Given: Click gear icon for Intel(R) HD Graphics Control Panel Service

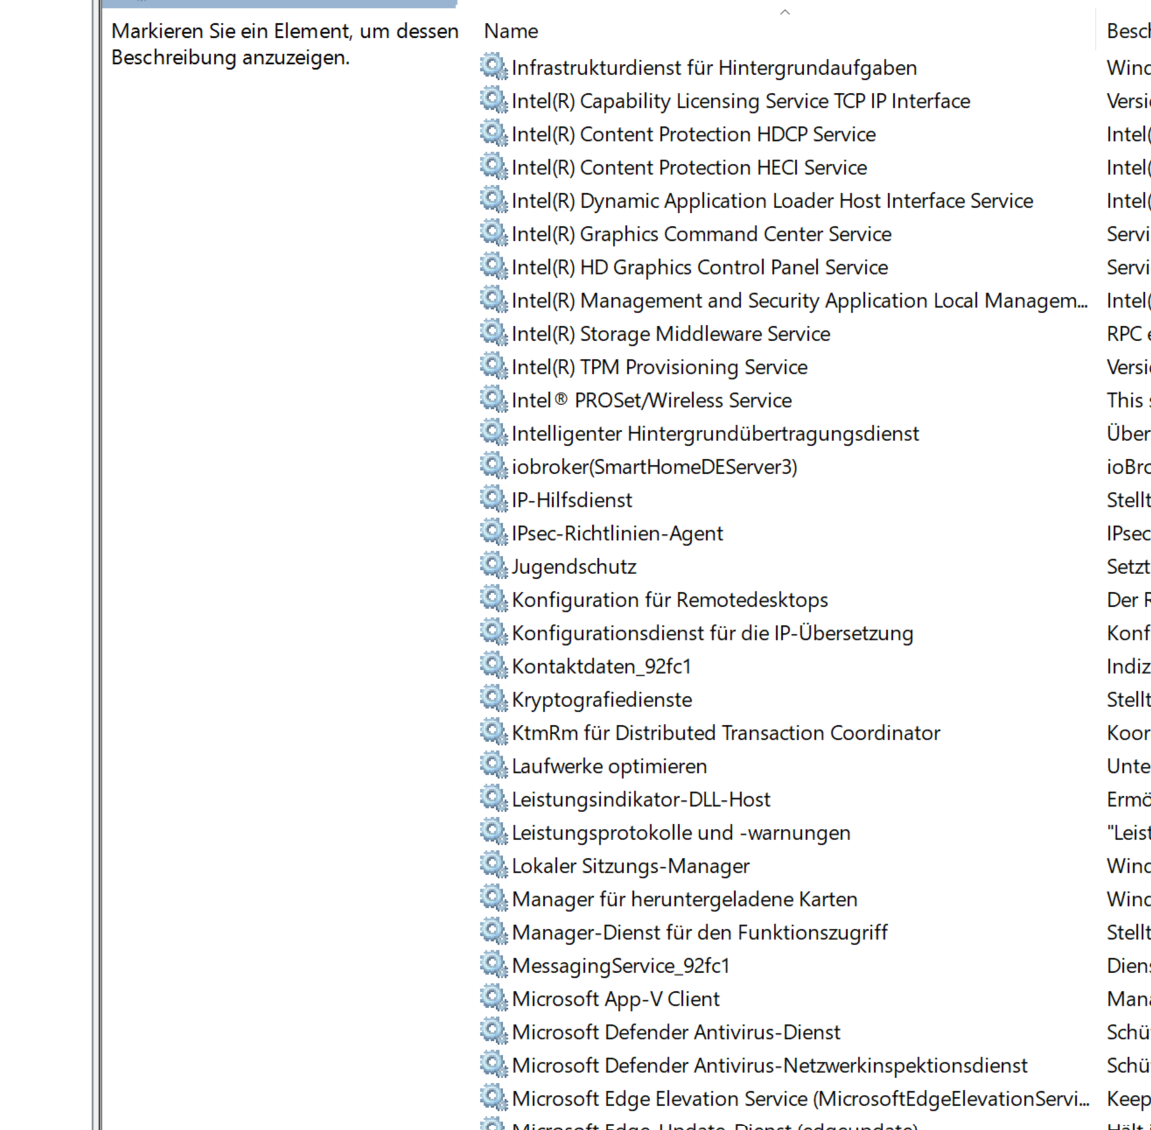Looking at the screenshot, I should 493,267.
